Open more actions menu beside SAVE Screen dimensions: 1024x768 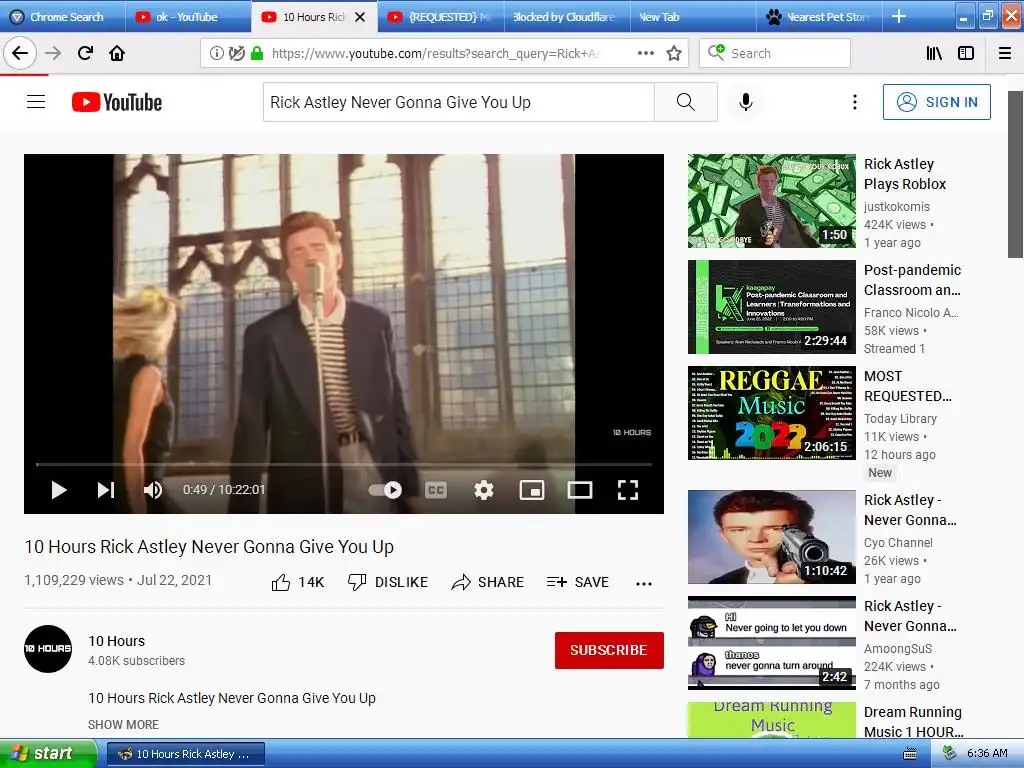coord(644,584)
